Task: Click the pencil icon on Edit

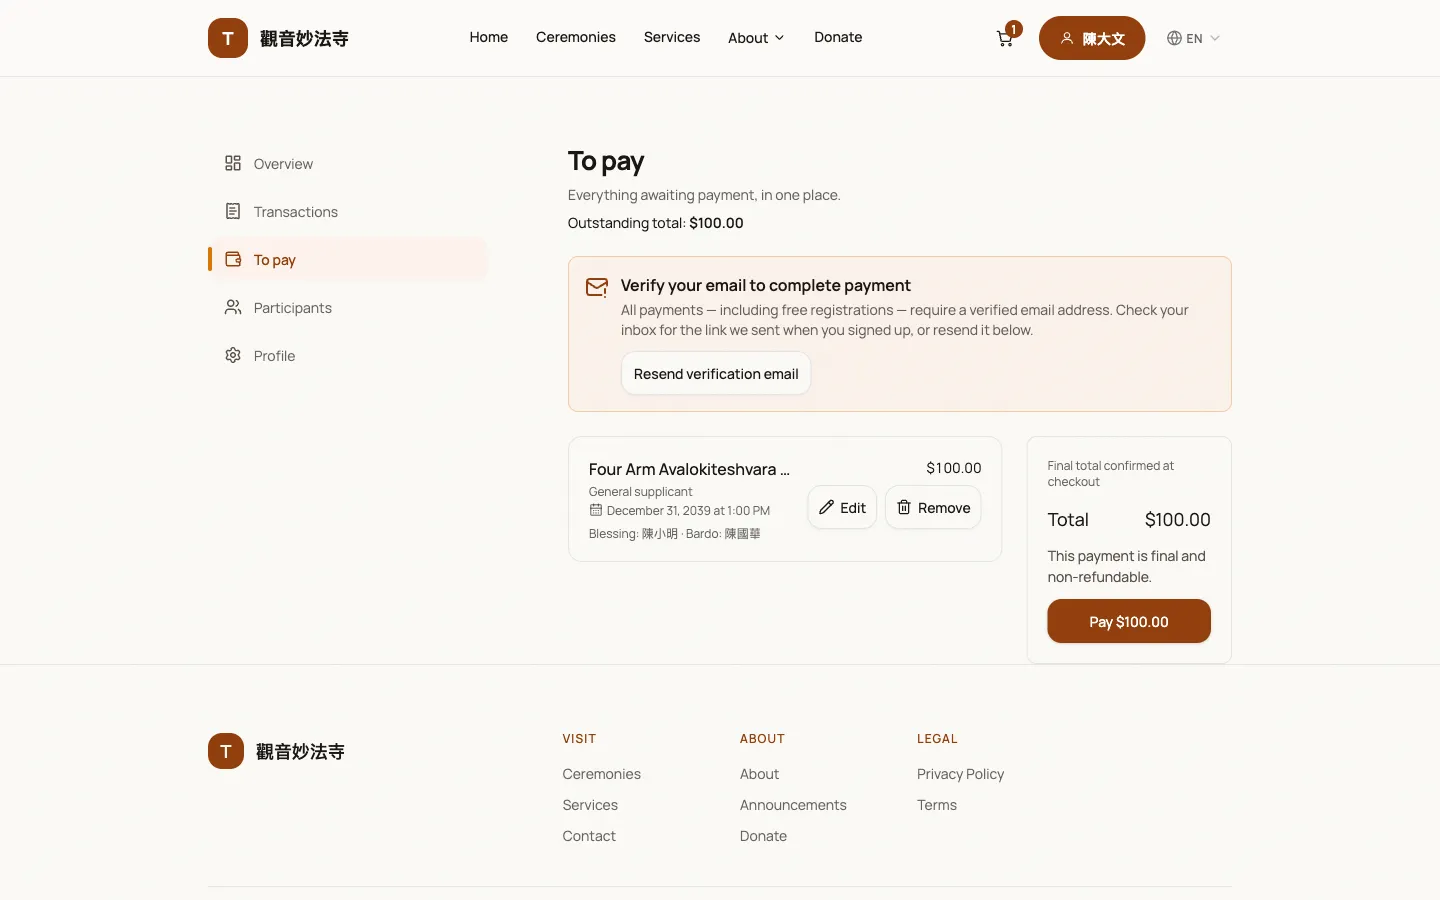Action: tap(826, 508)
